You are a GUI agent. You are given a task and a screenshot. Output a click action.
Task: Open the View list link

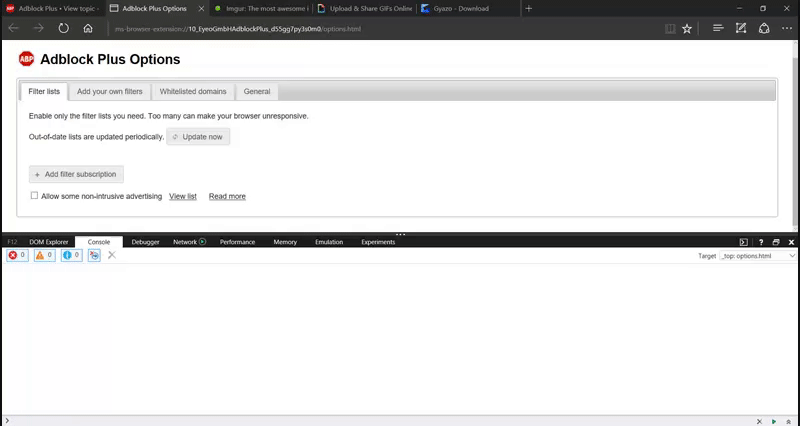pos(183,196)
